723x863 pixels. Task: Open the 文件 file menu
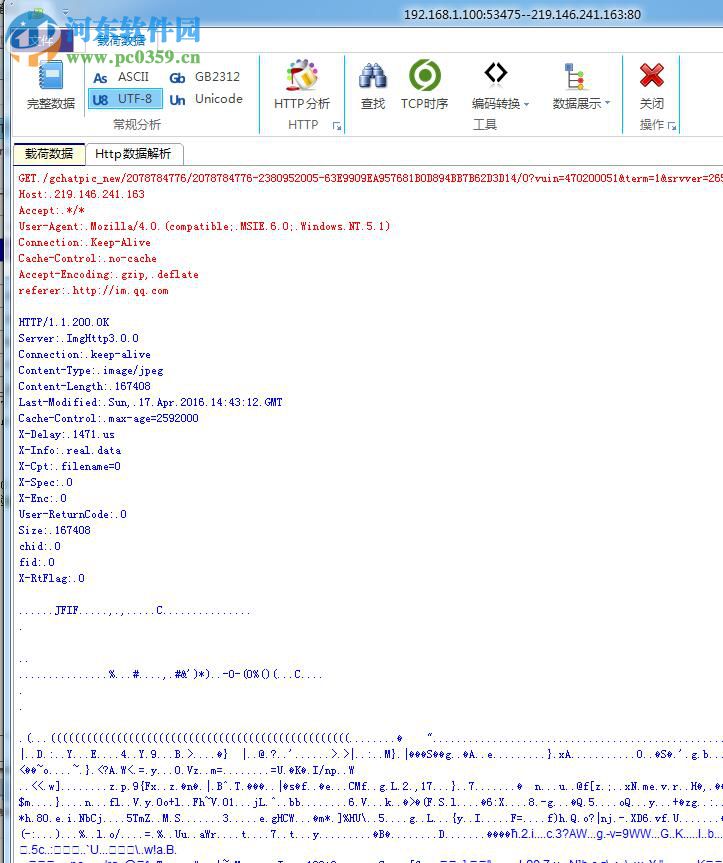[41, 40]
